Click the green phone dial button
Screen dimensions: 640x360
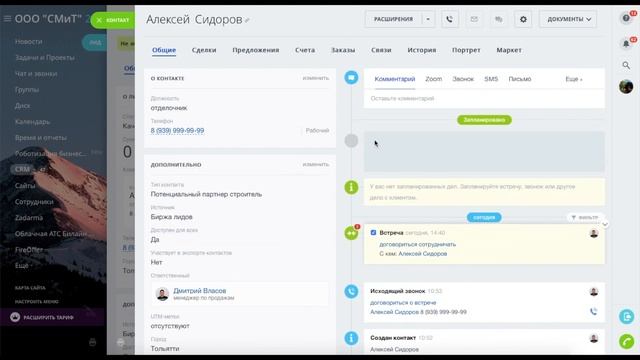pyautogui.click(x=627, y=341)
